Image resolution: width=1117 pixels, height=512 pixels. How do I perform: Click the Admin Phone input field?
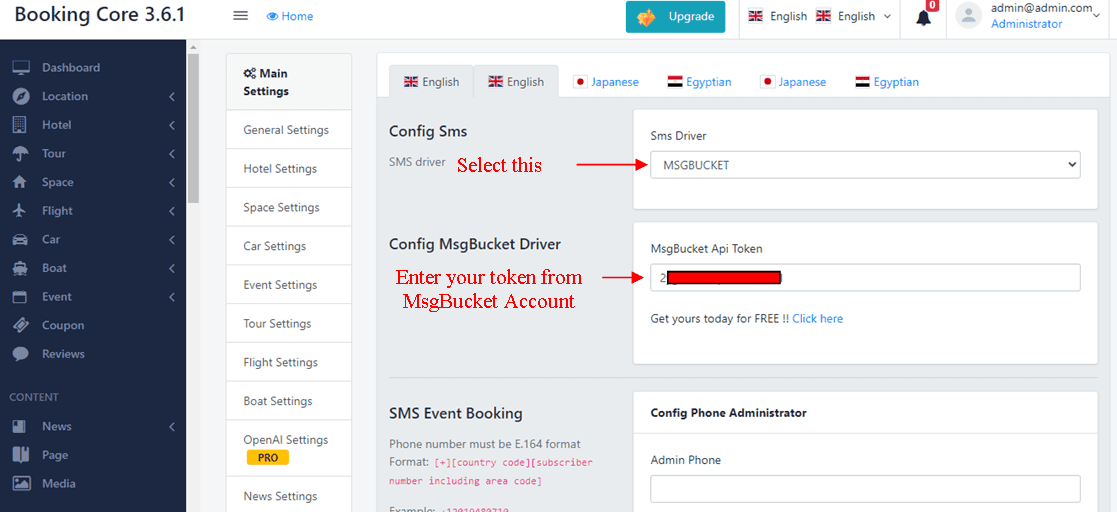[x=865, y=488]
